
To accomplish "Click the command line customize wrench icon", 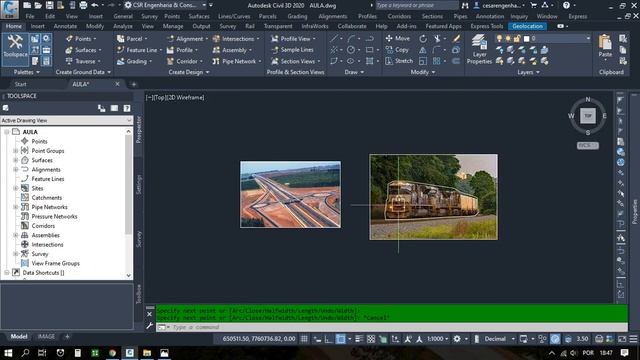I will pos(149,325).
